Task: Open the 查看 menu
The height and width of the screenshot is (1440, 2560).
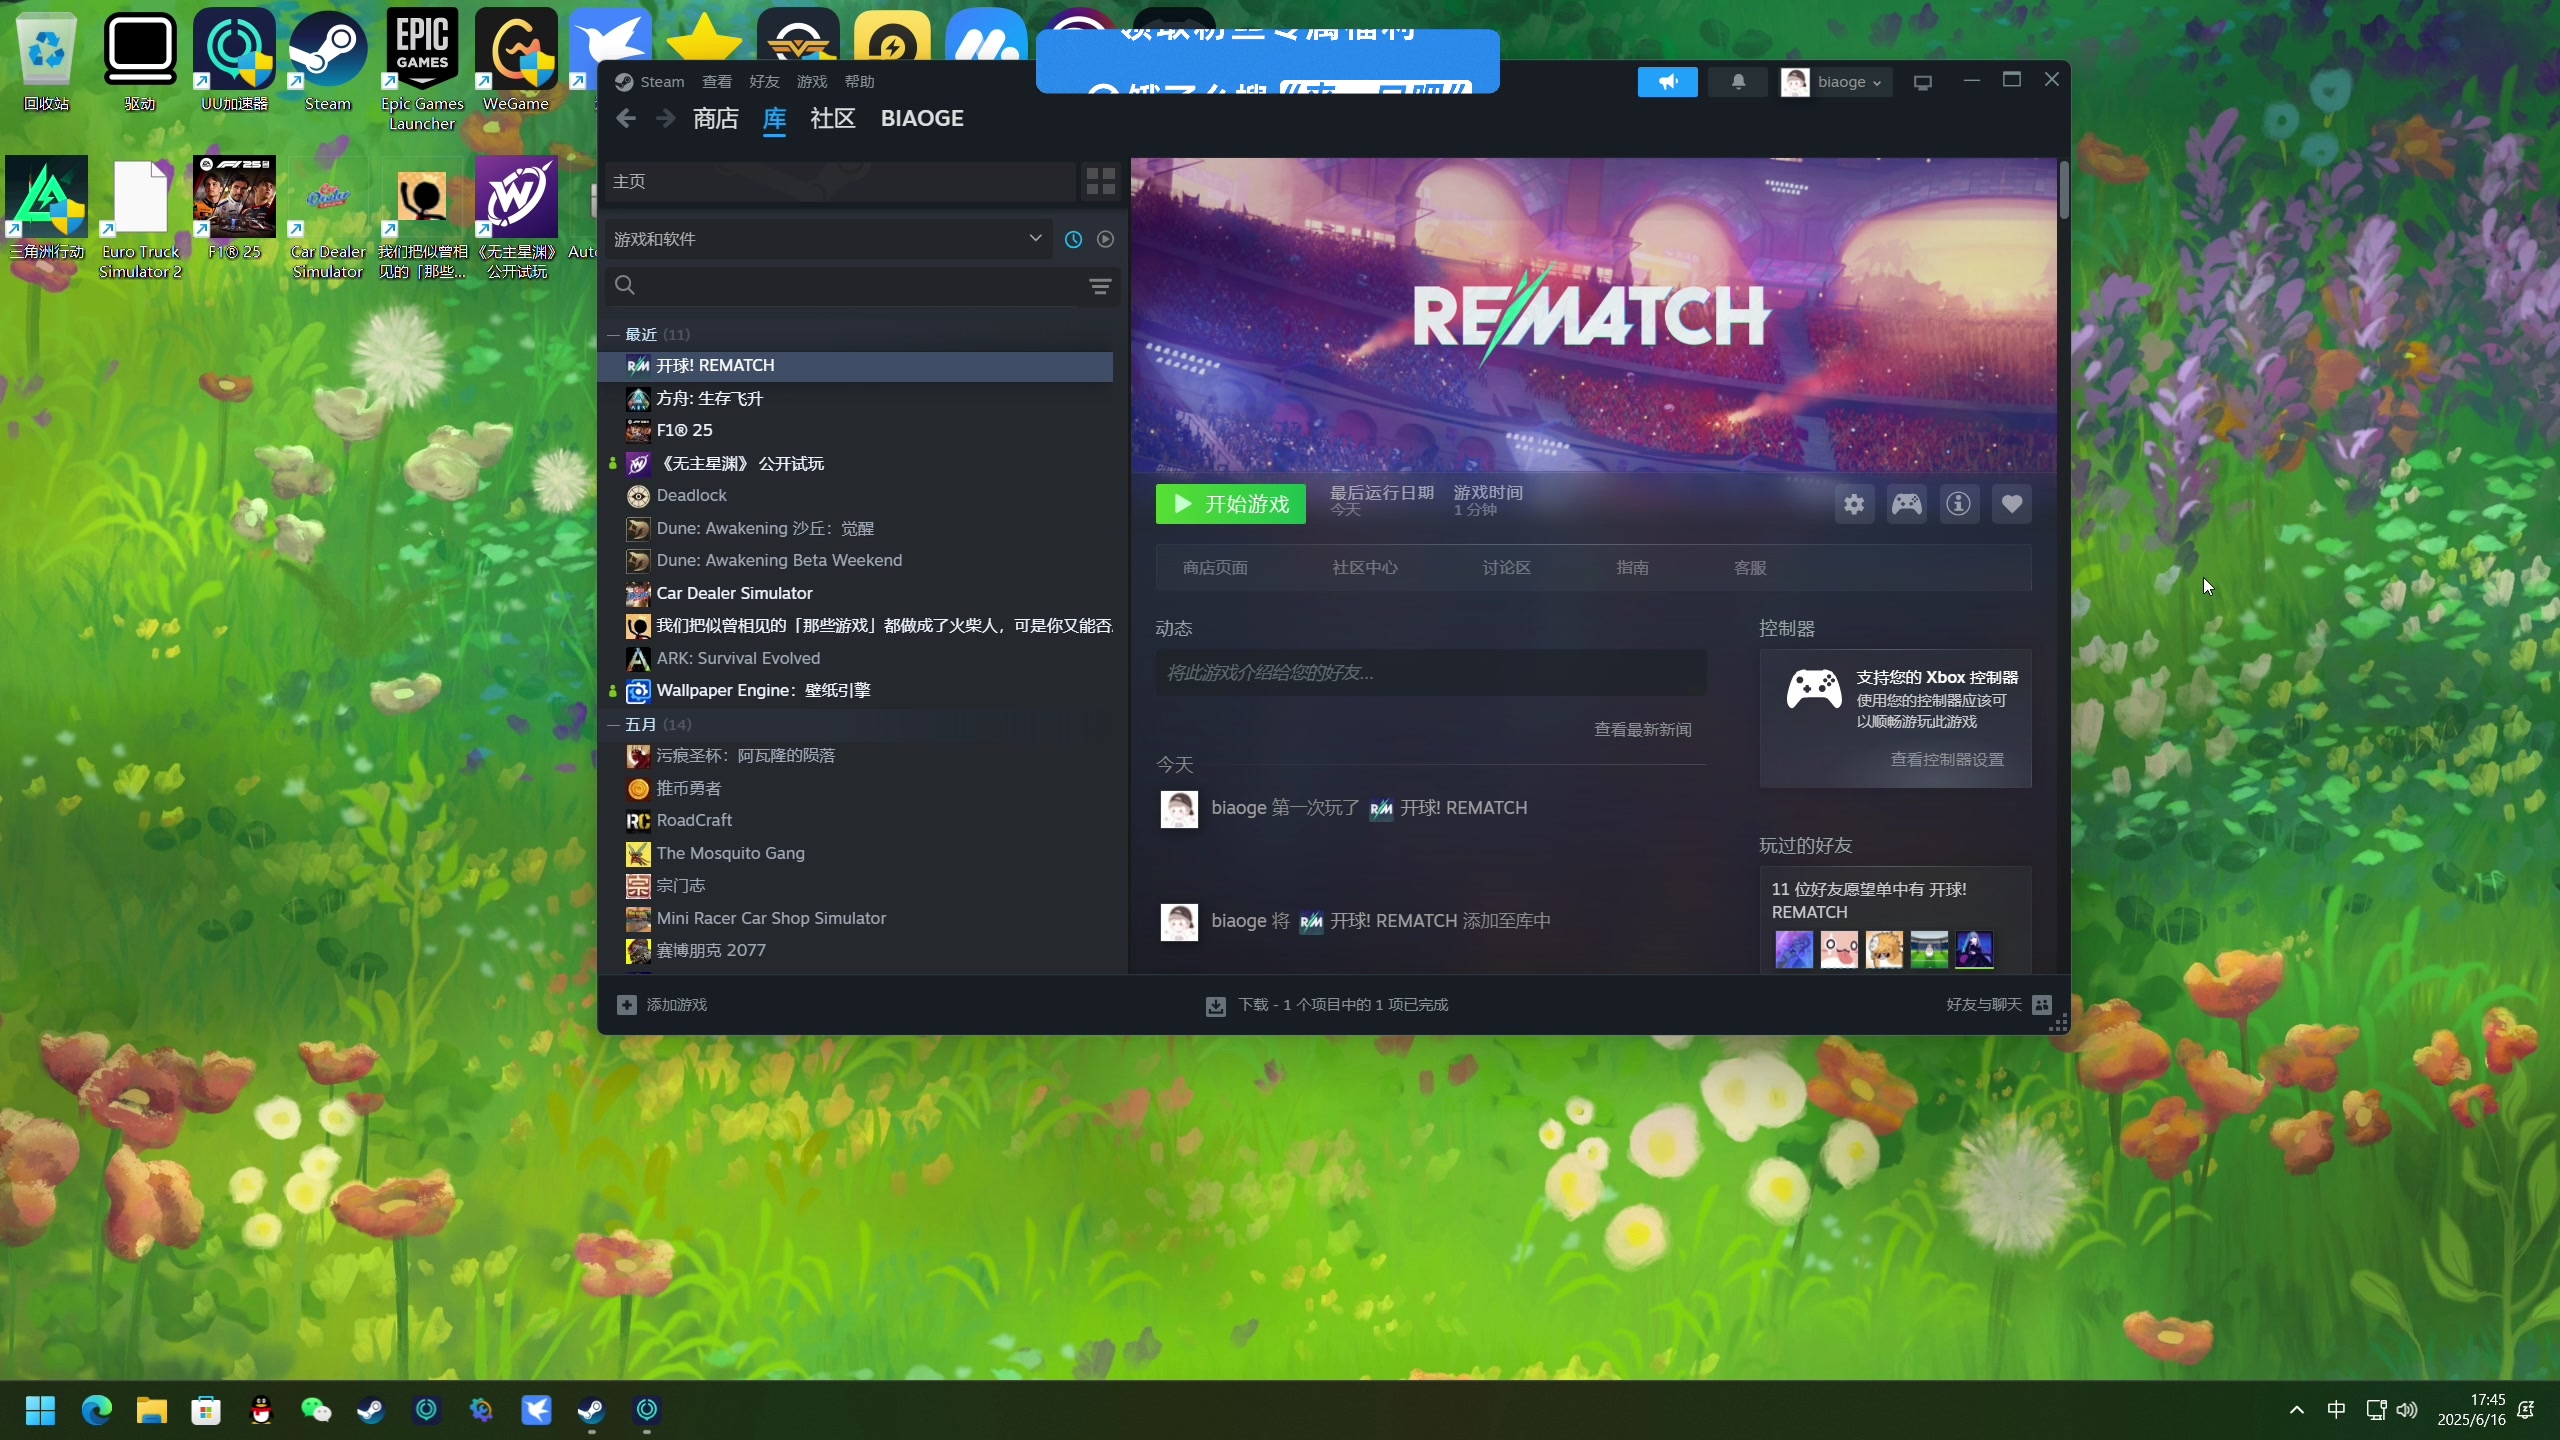Action: tap(717, 82)
